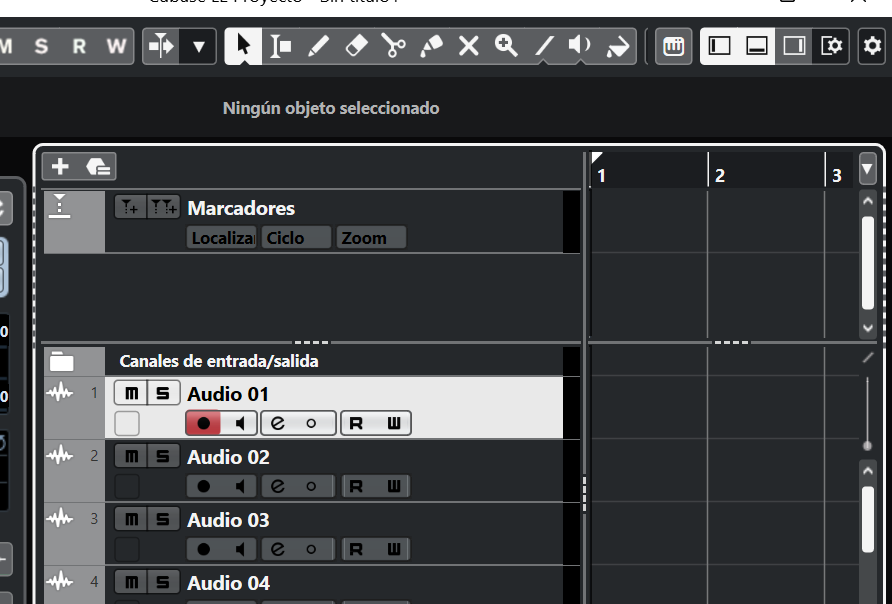Select the Object Selection arrow tool
The image size is (892, 604).
(x=243, y=46)
